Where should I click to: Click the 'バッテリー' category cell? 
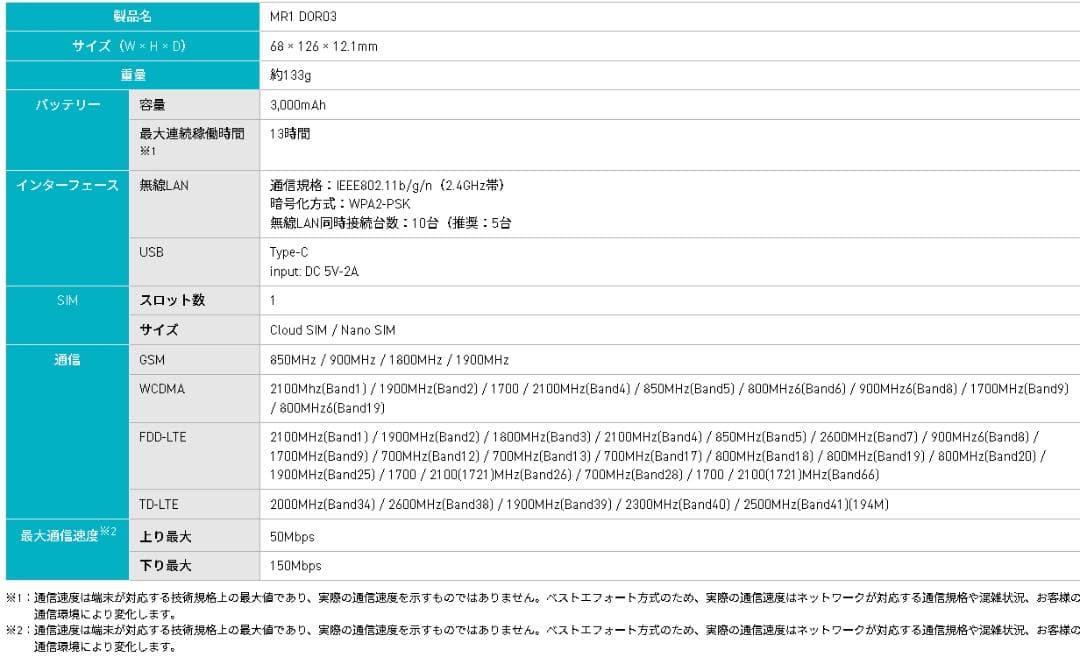tap(68, 129)
